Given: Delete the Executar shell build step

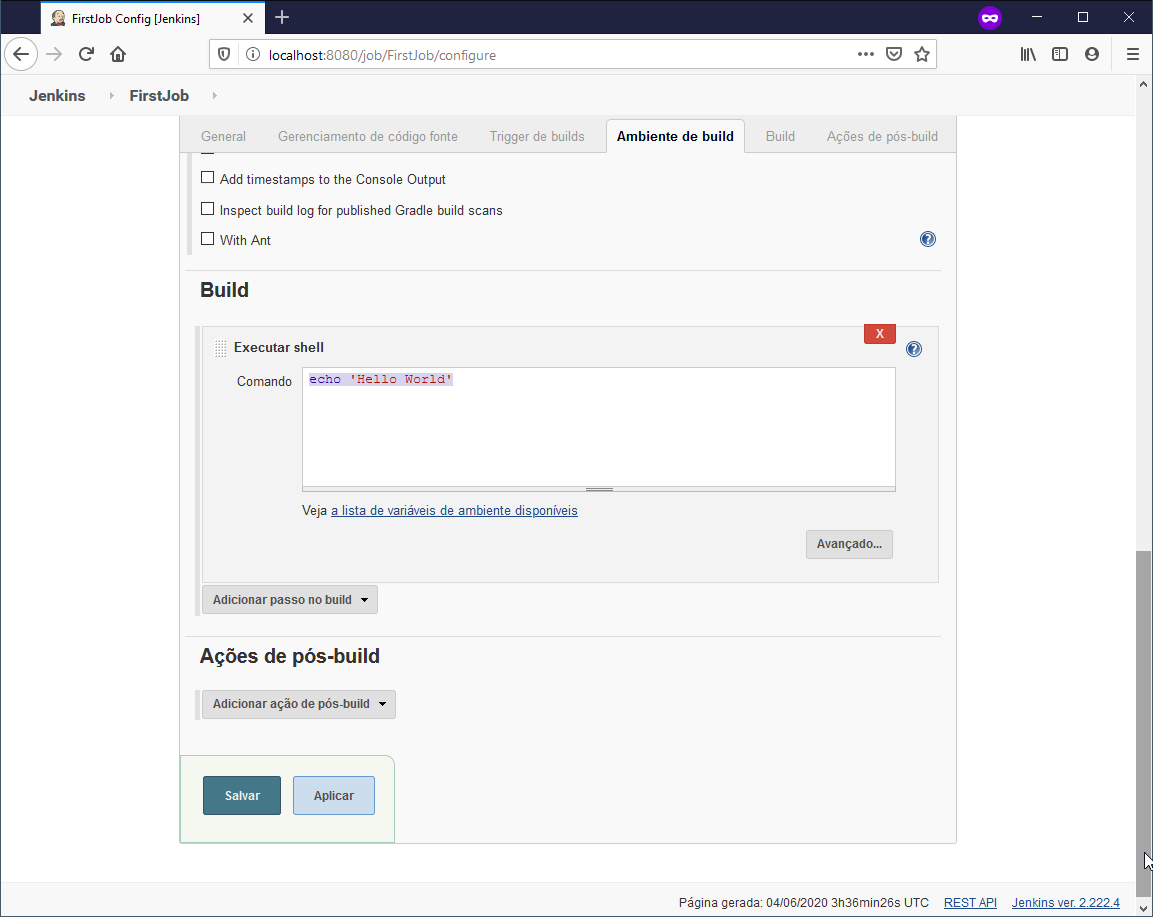Looking at the screenshot, I should 879,334.
